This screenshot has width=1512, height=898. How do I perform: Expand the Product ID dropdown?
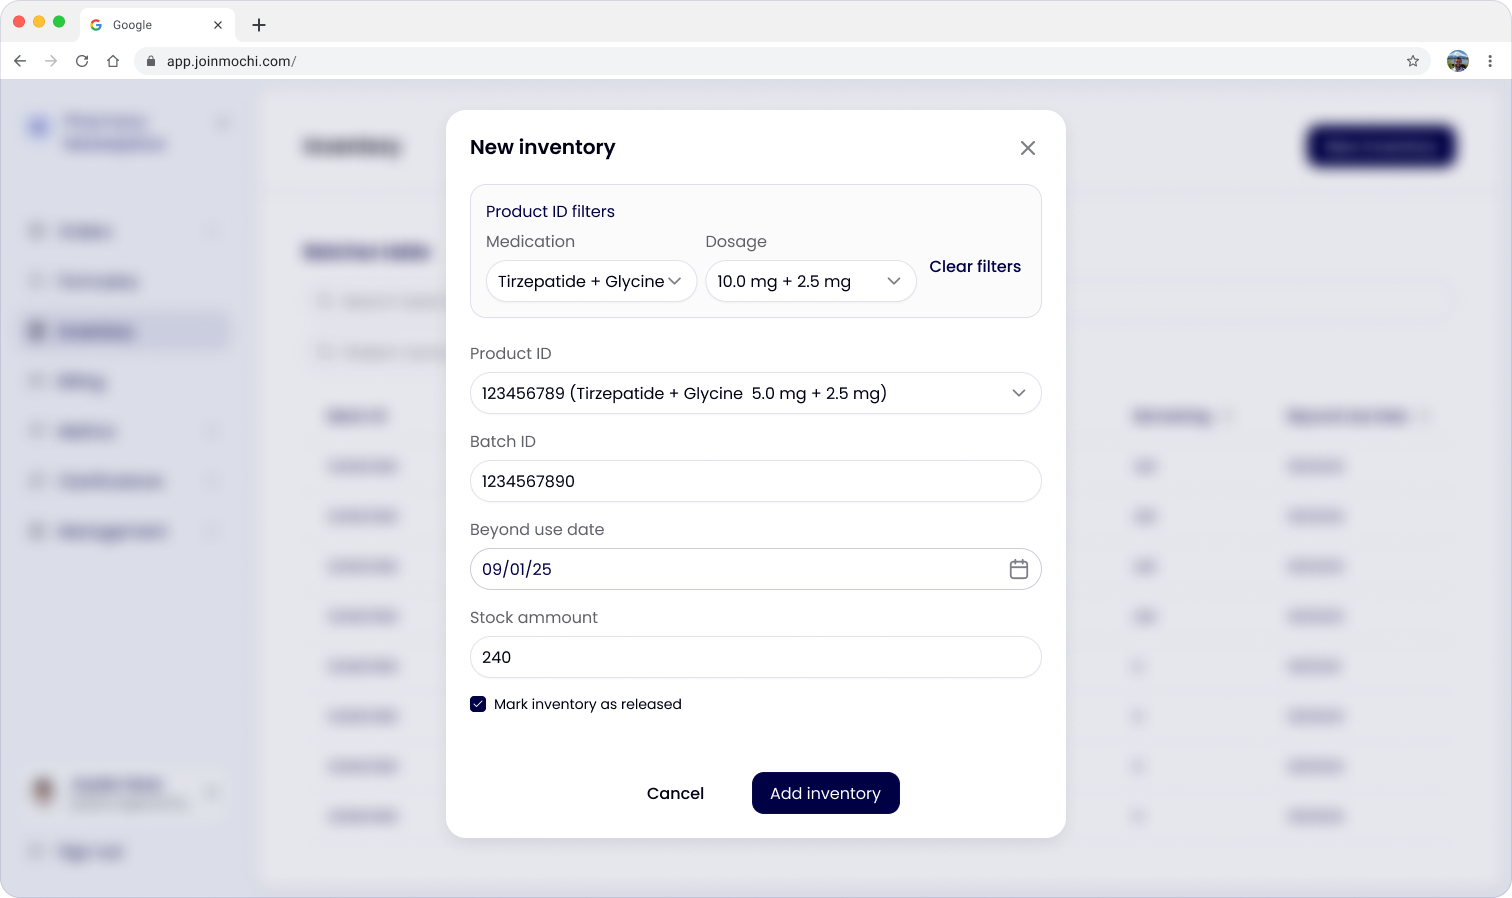tap(755, 393)
